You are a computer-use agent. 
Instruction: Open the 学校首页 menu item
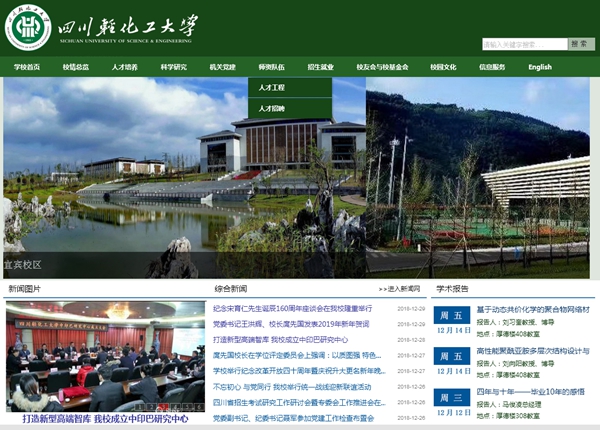pyautogui.click(x=27, y=67)
